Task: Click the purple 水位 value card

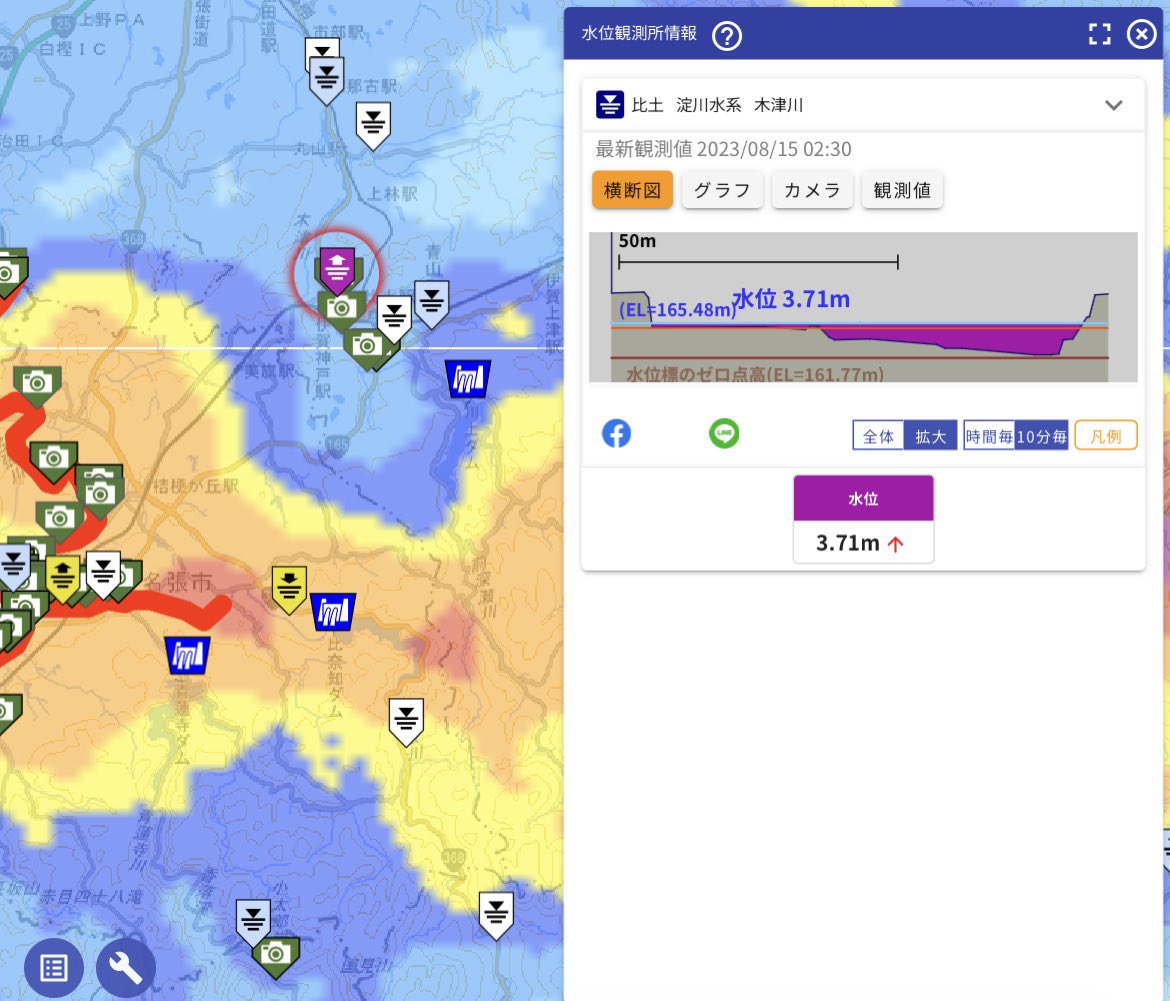Action: [x=863, y=519]
